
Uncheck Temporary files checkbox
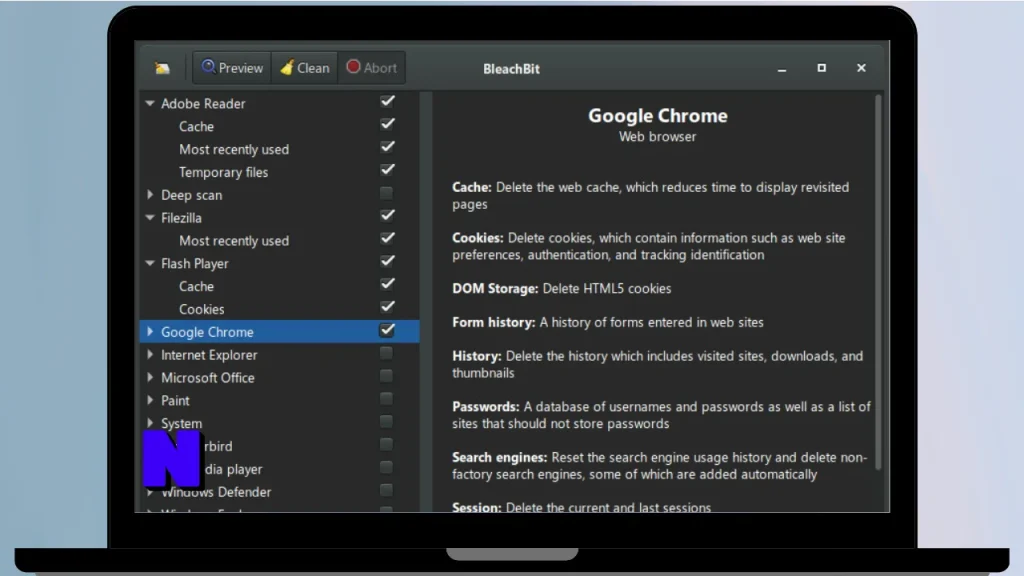point(387,170)
